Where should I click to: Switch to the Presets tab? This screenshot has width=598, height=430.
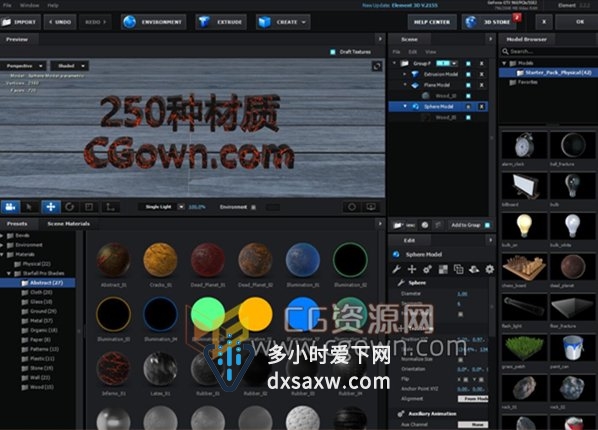click(17, 224)
